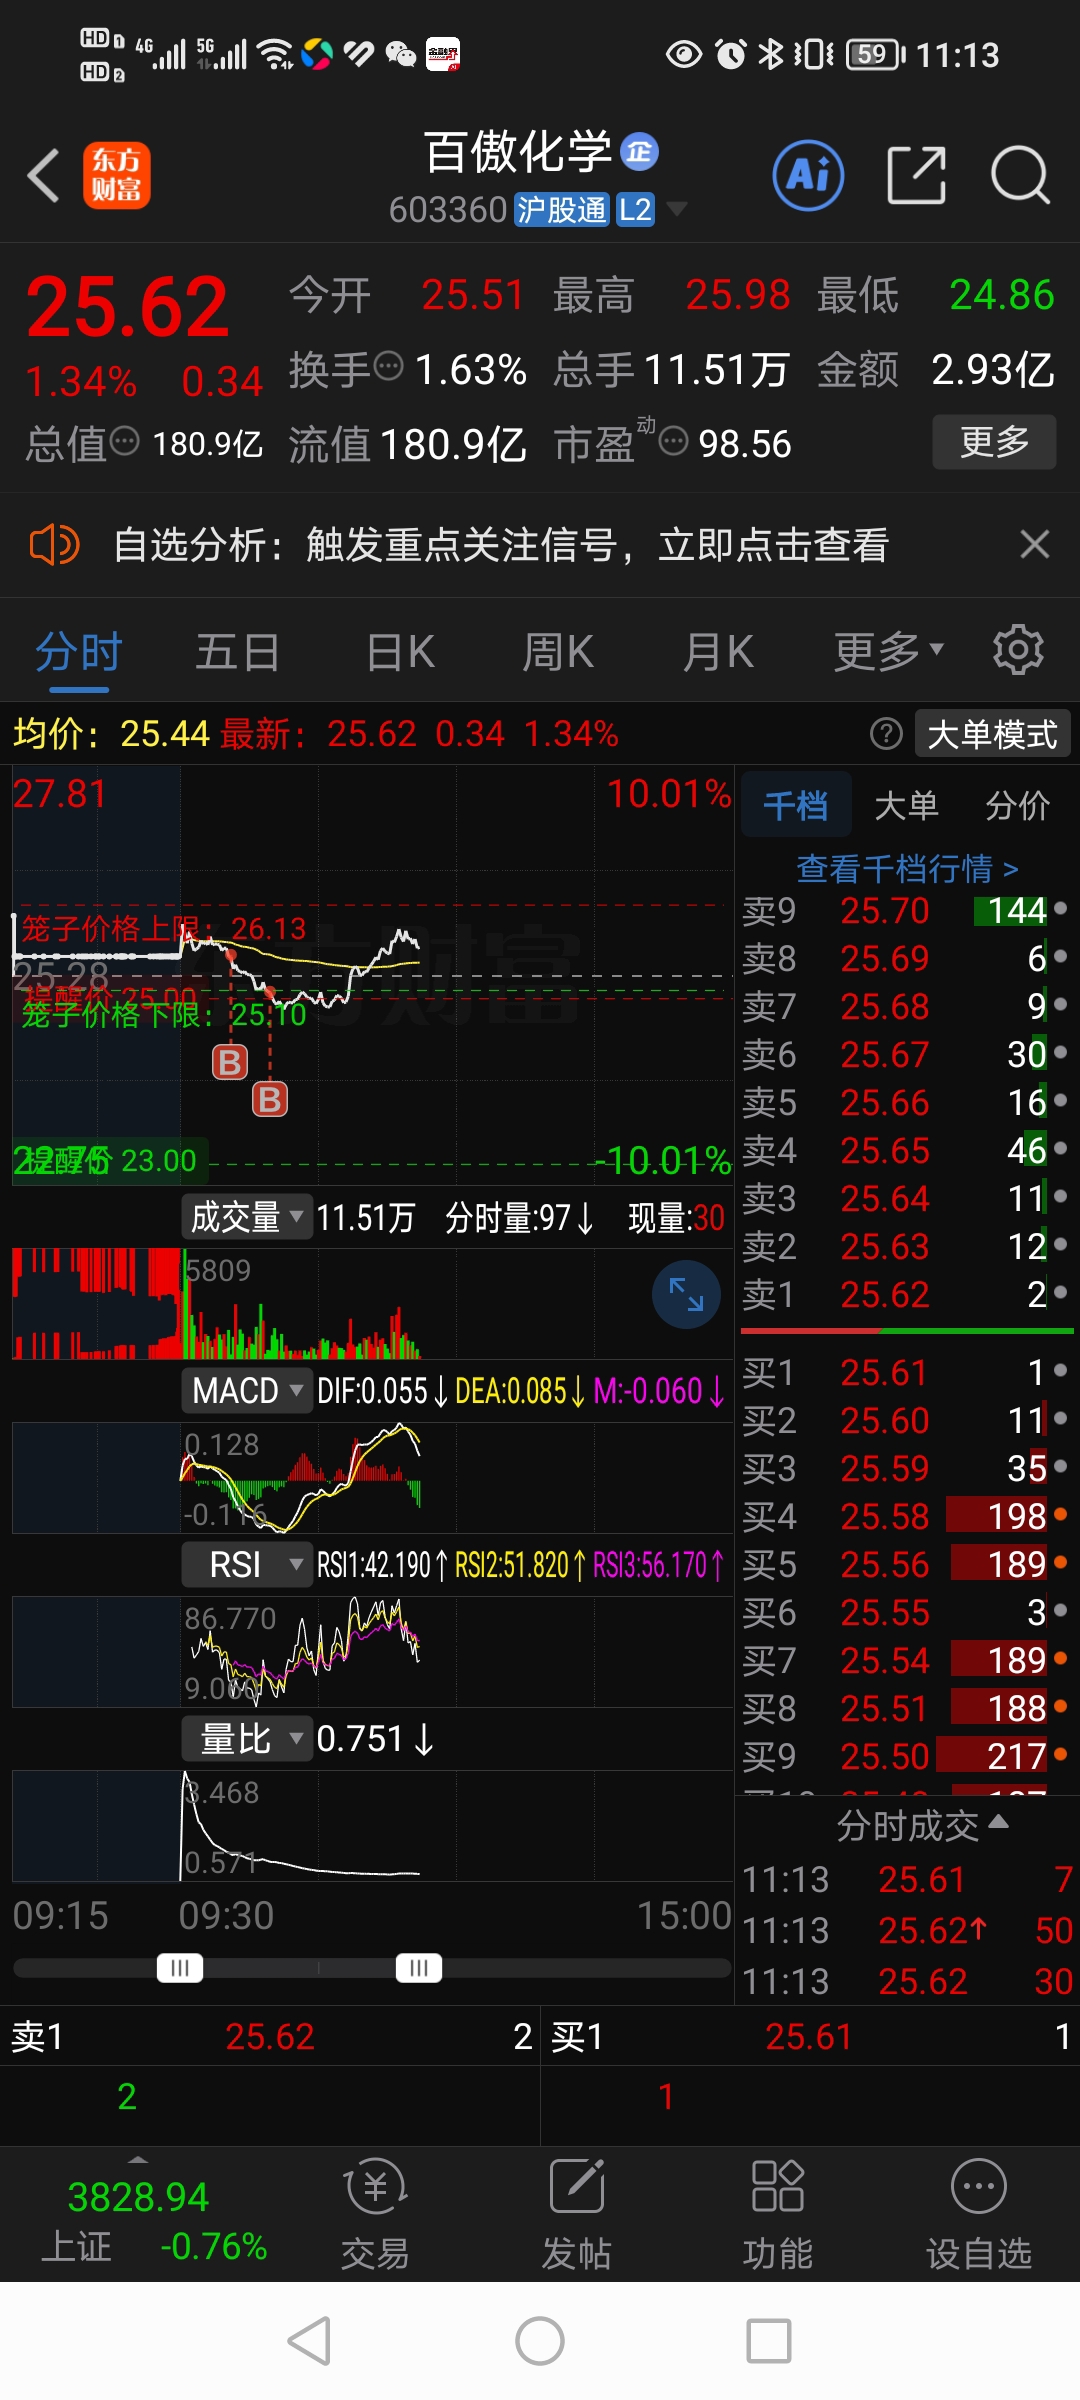Open the AI assistant icon
This screenshot has width=1080, height=2400.
(808, 175)
